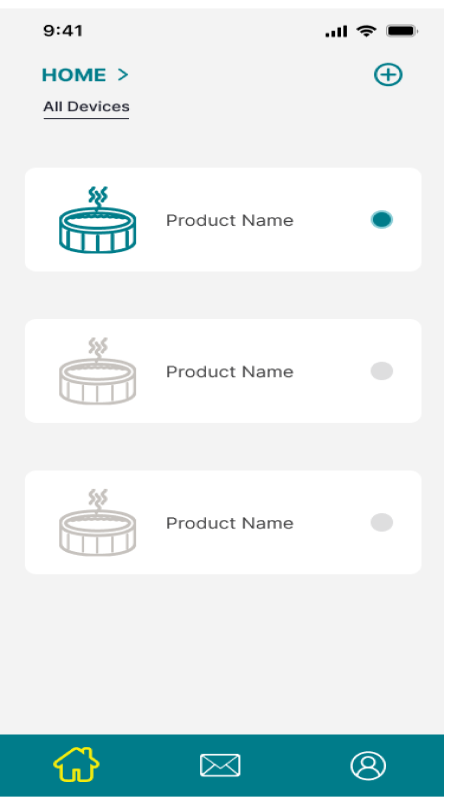
Task: Tap the 9:41 clock in status bar
Action: click(63, 31)
